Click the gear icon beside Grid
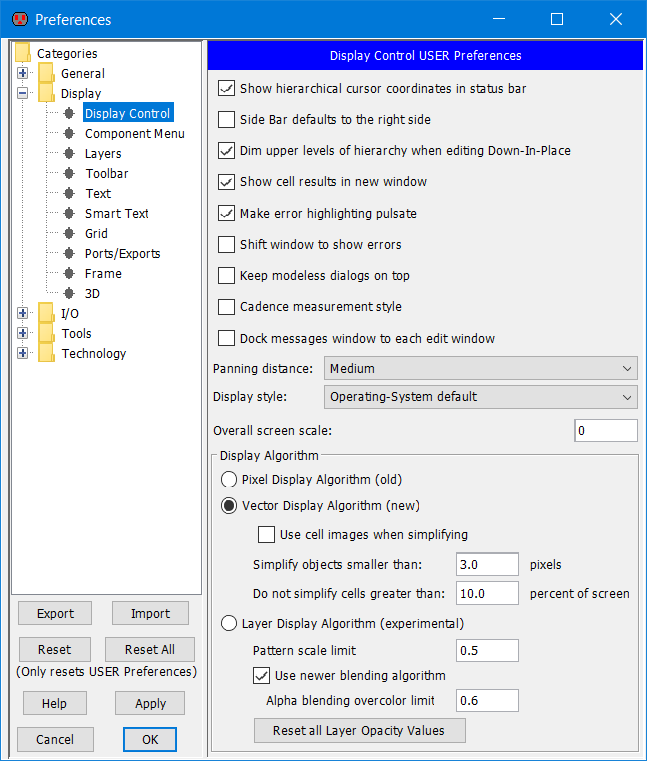 pyautogui.click(x=69, y=233)
